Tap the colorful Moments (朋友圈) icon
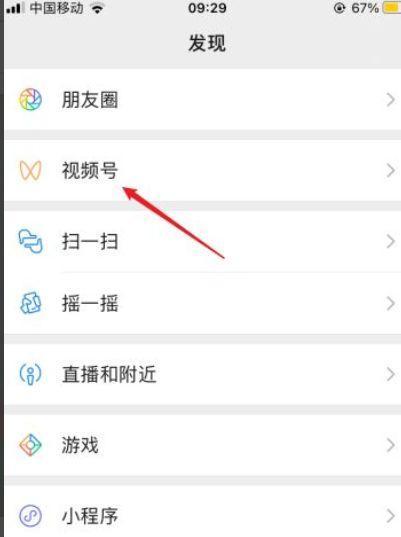401x537 pixels. (30, 100)
